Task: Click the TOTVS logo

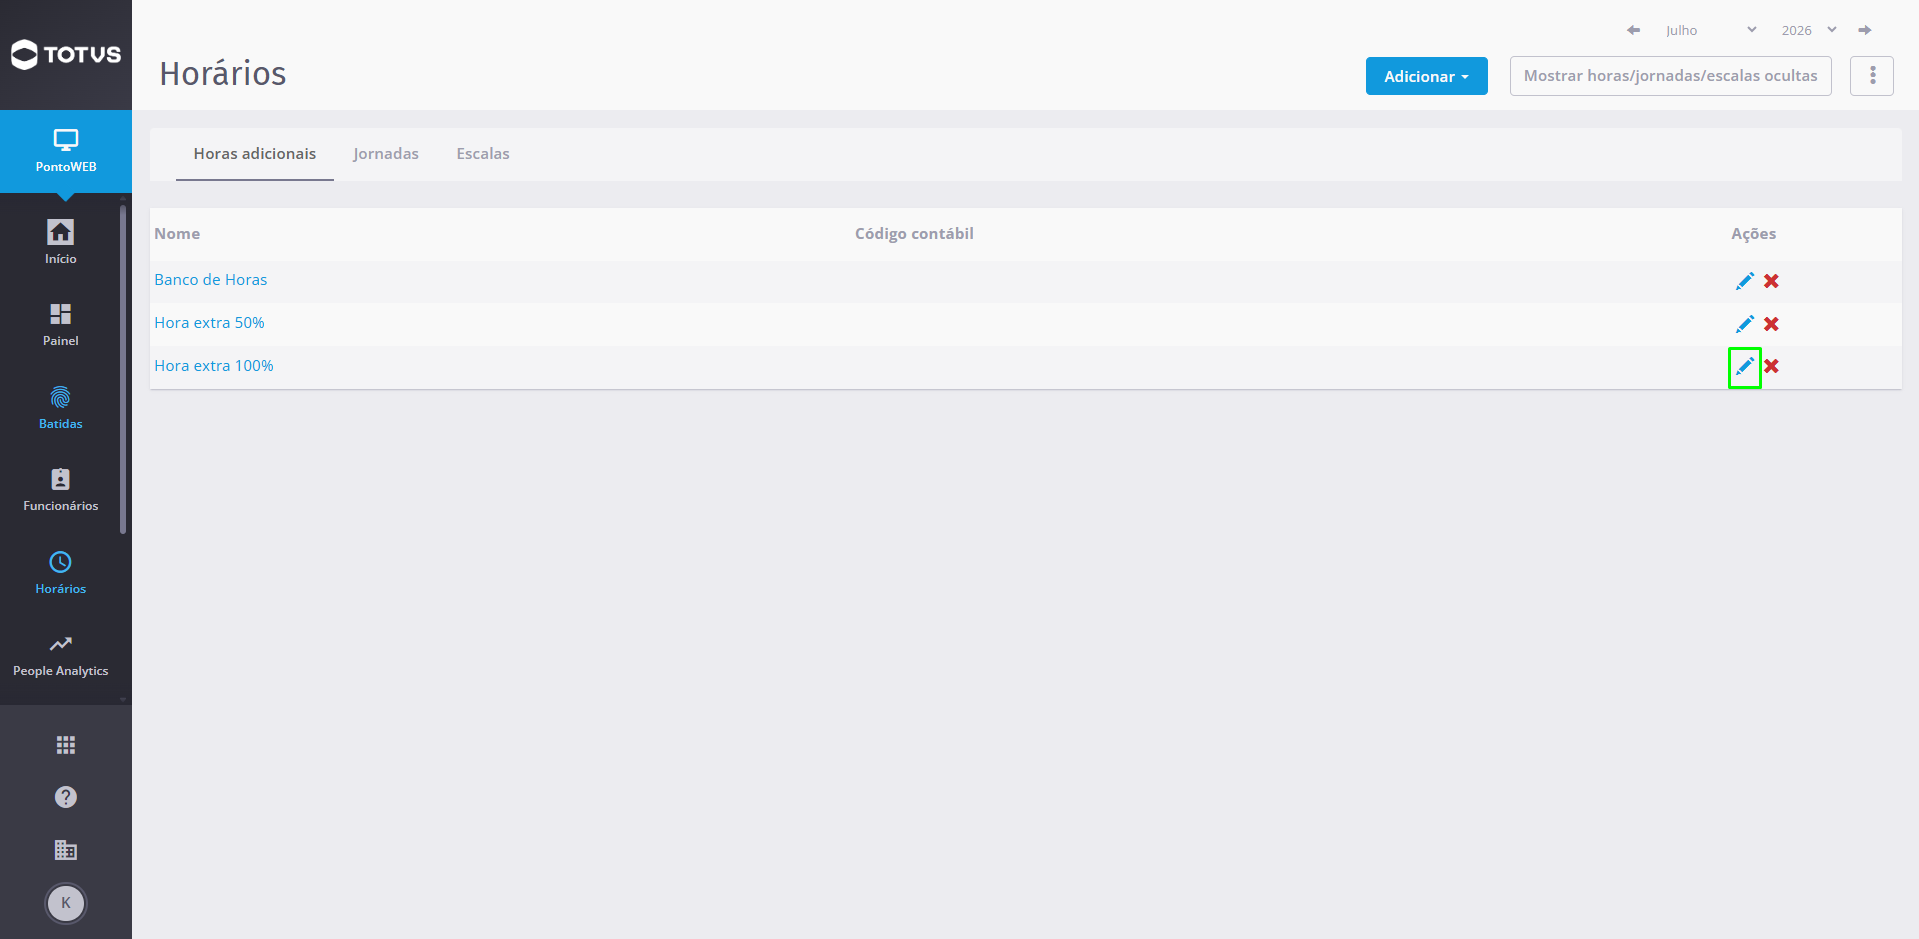Action: 66,54
